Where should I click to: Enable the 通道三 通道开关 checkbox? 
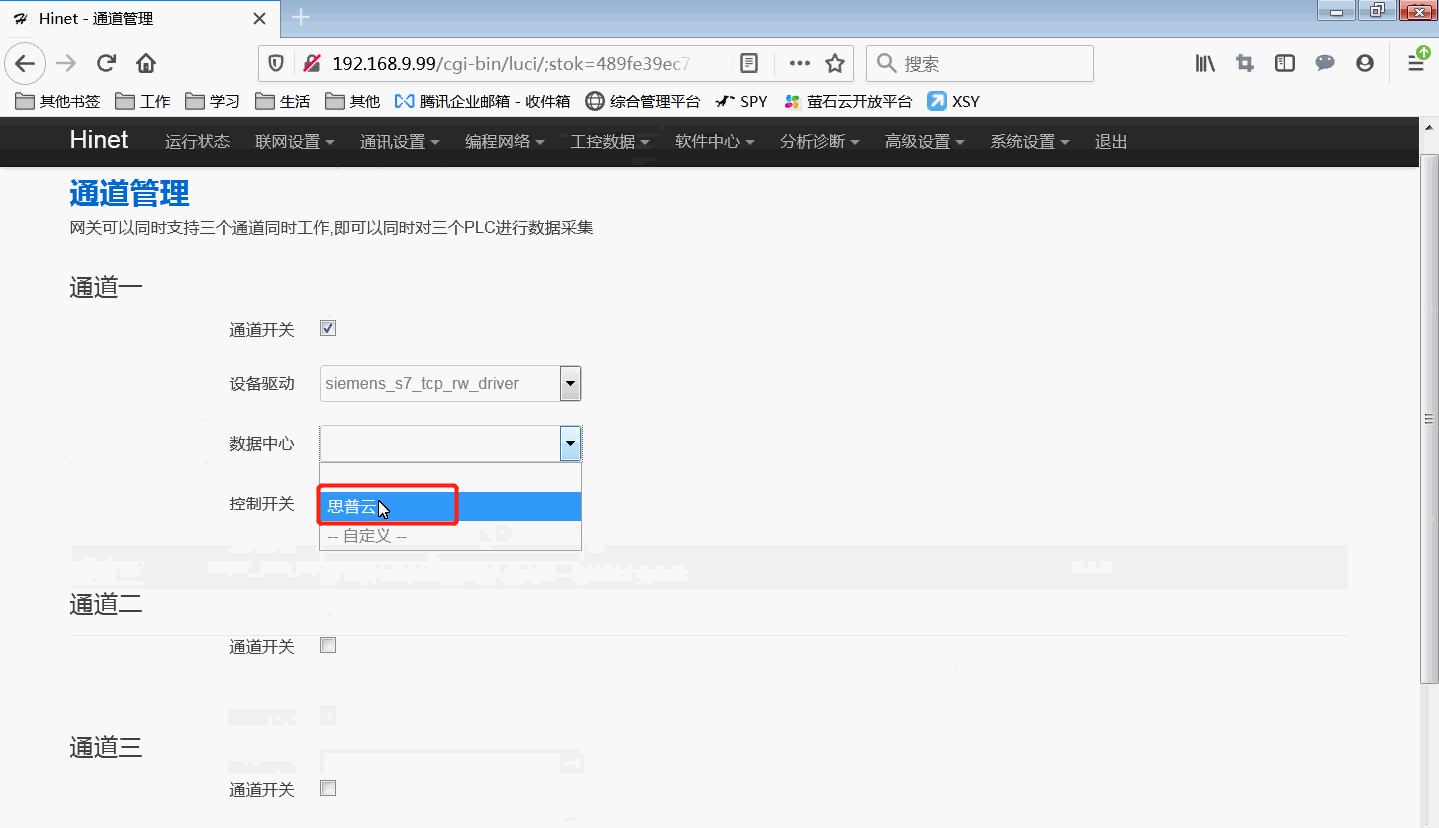(x=328, y=788)
